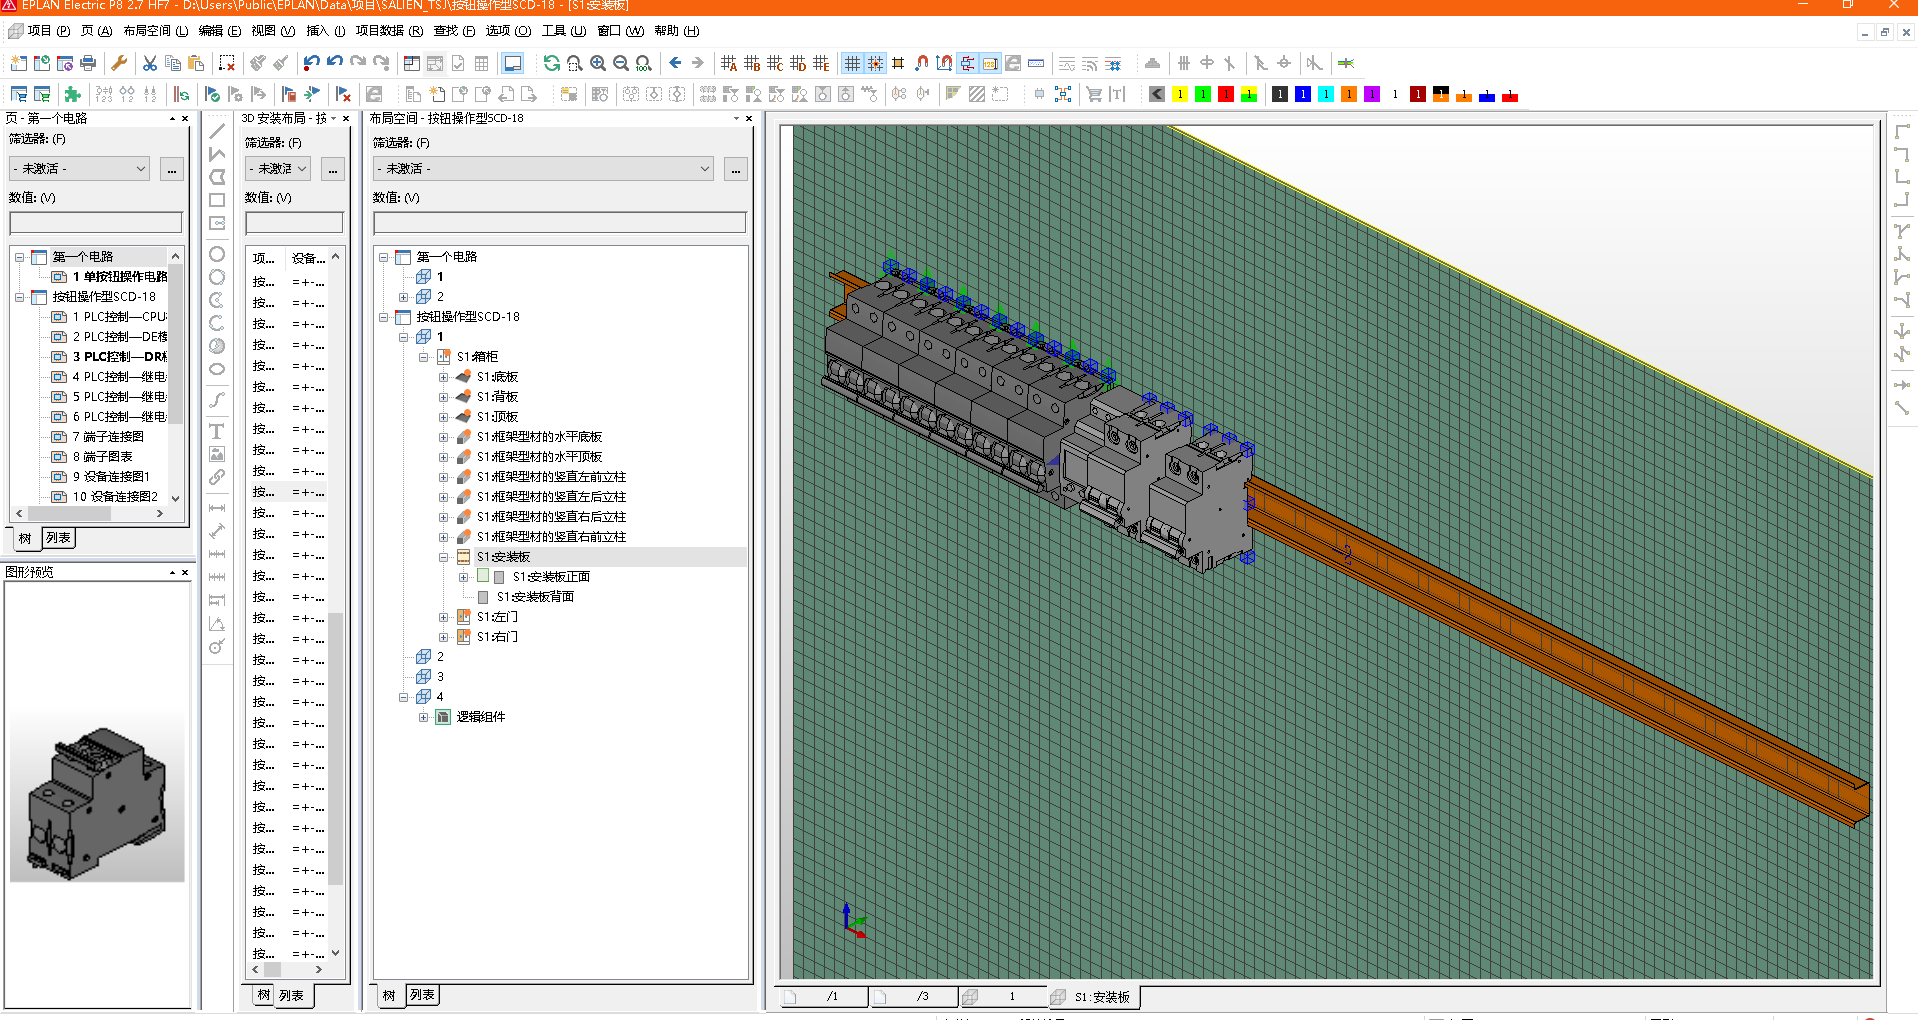Click the wrench settings icon
1918x1020 pixels.
tap(119, 64)
